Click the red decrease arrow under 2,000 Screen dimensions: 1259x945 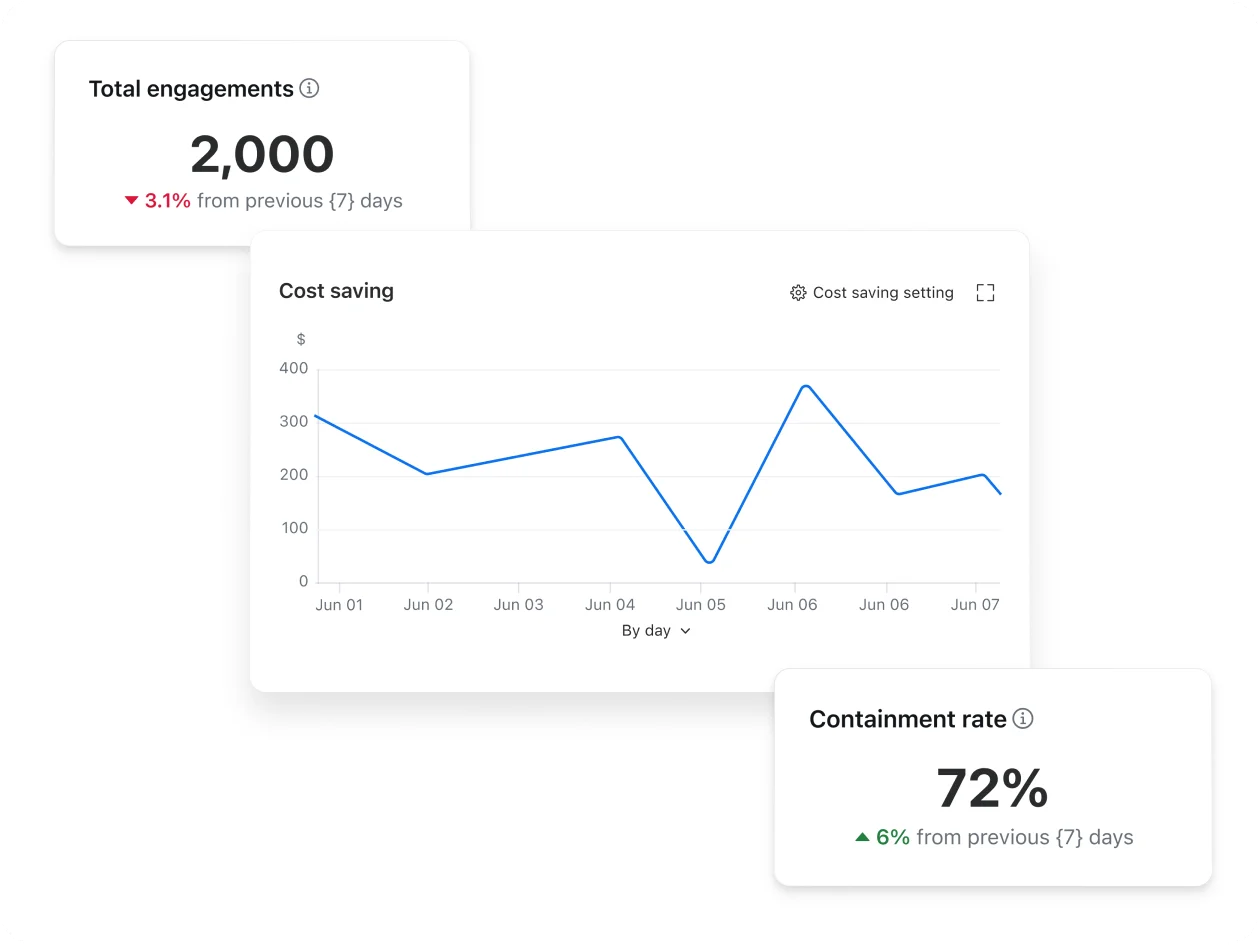131,200
